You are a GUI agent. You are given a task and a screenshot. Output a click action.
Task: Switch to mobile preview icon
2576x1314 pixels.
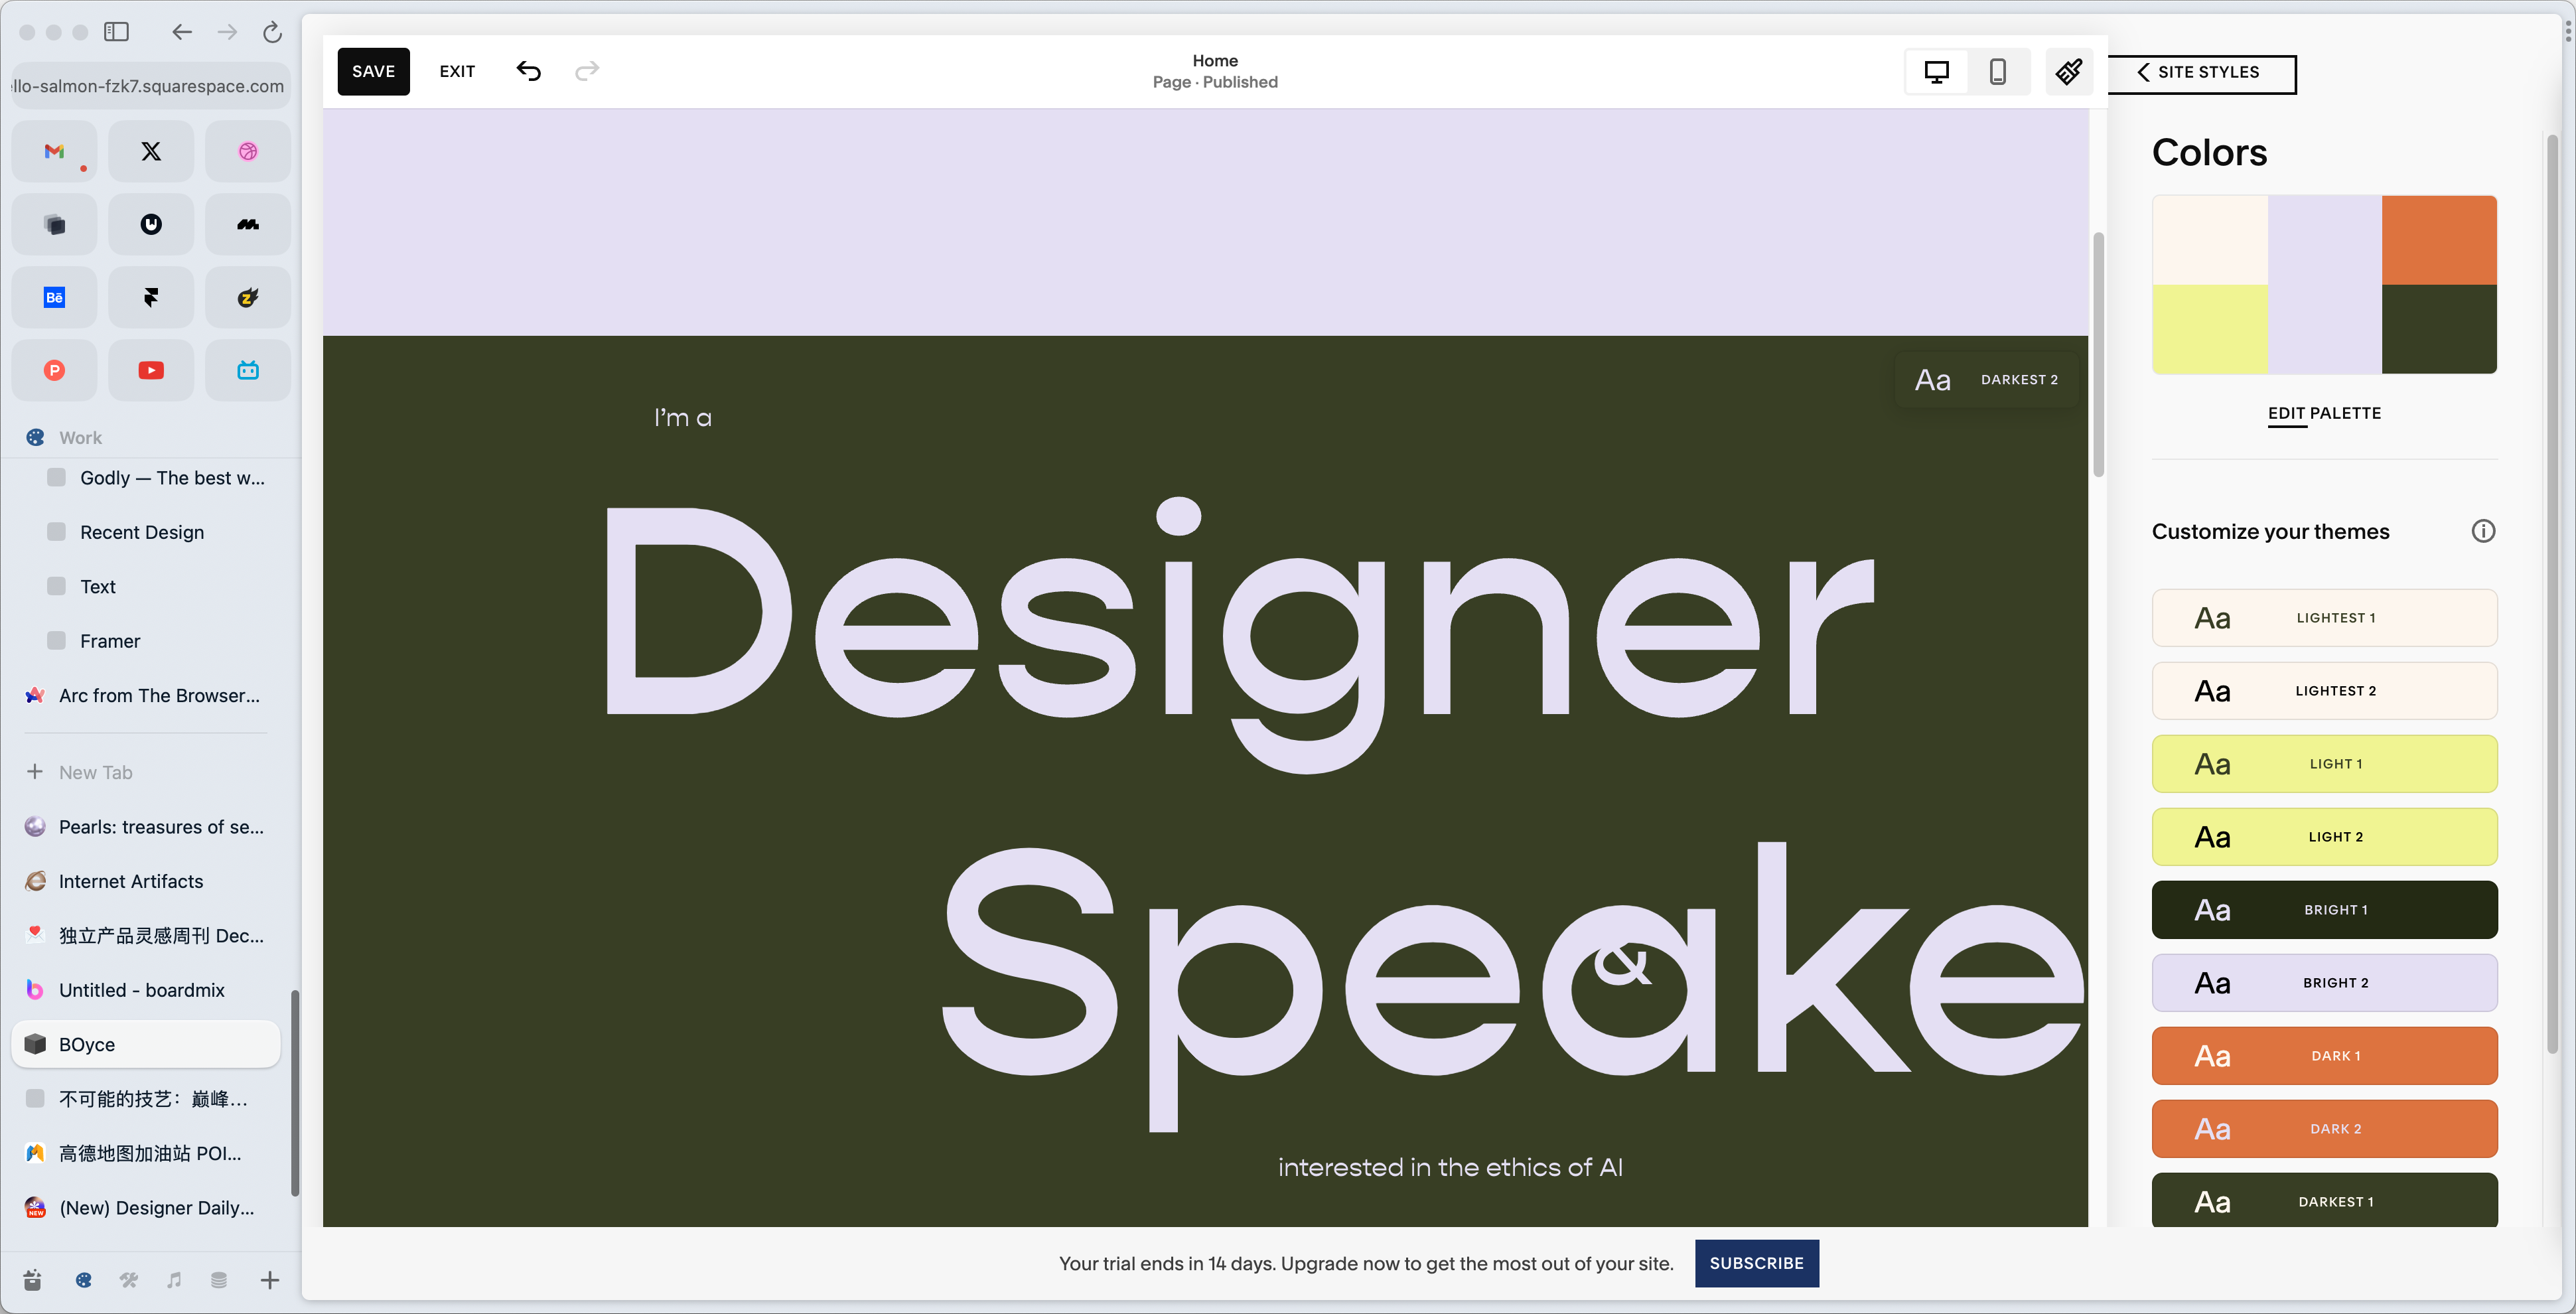(x=1997, y=72)
